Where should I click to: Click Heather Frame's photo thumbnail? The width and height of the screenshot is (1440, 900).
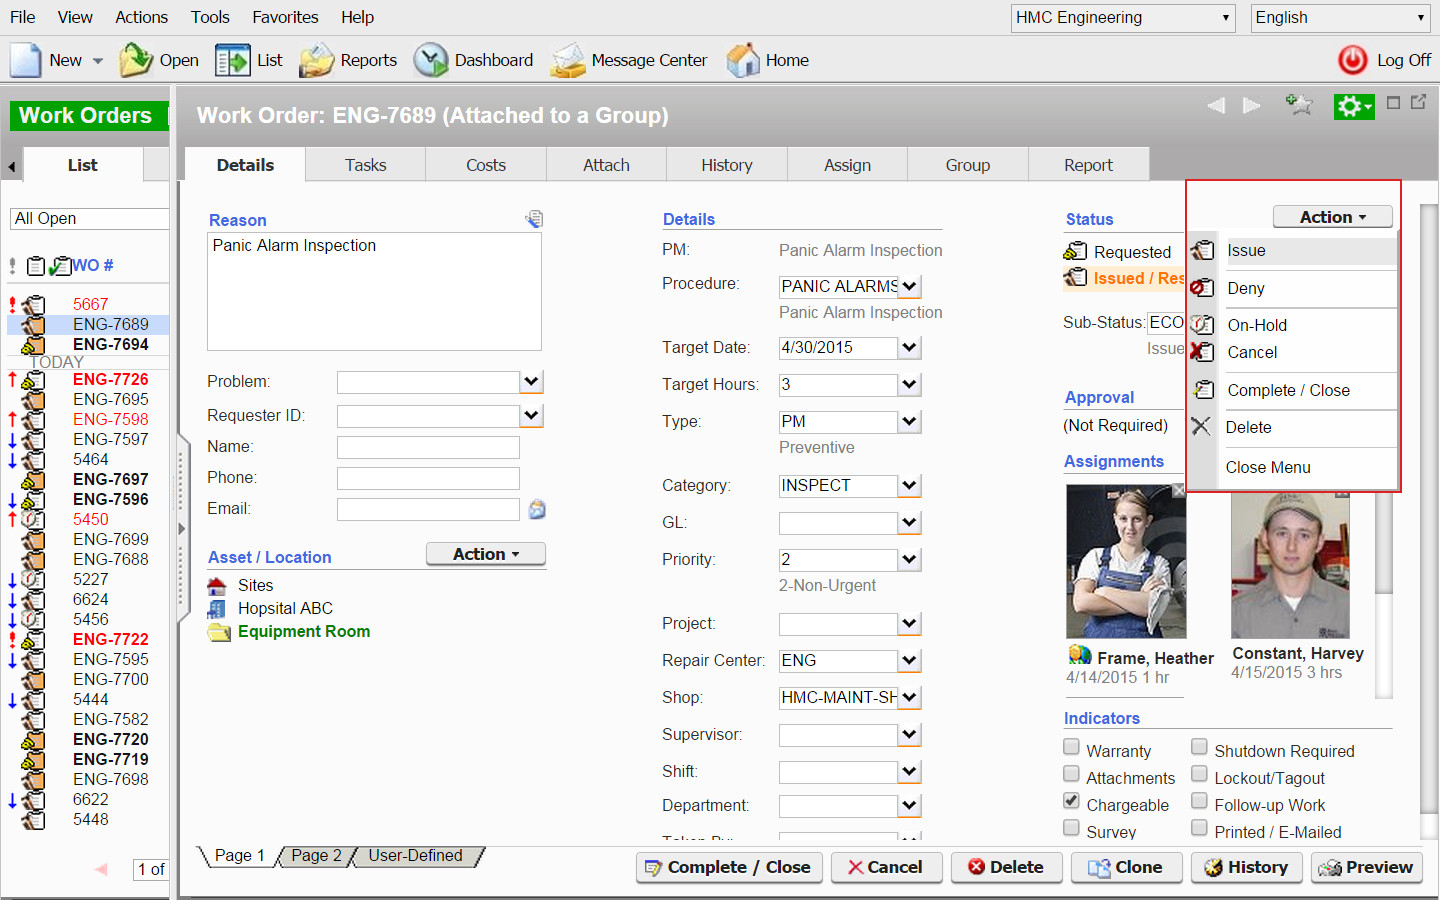(x=1126, y=561)
